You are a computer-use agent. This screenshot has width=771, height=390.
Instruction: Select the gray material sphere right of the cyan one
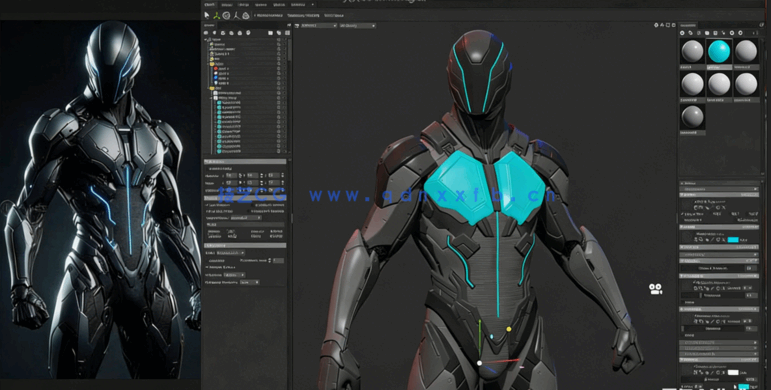746,52
